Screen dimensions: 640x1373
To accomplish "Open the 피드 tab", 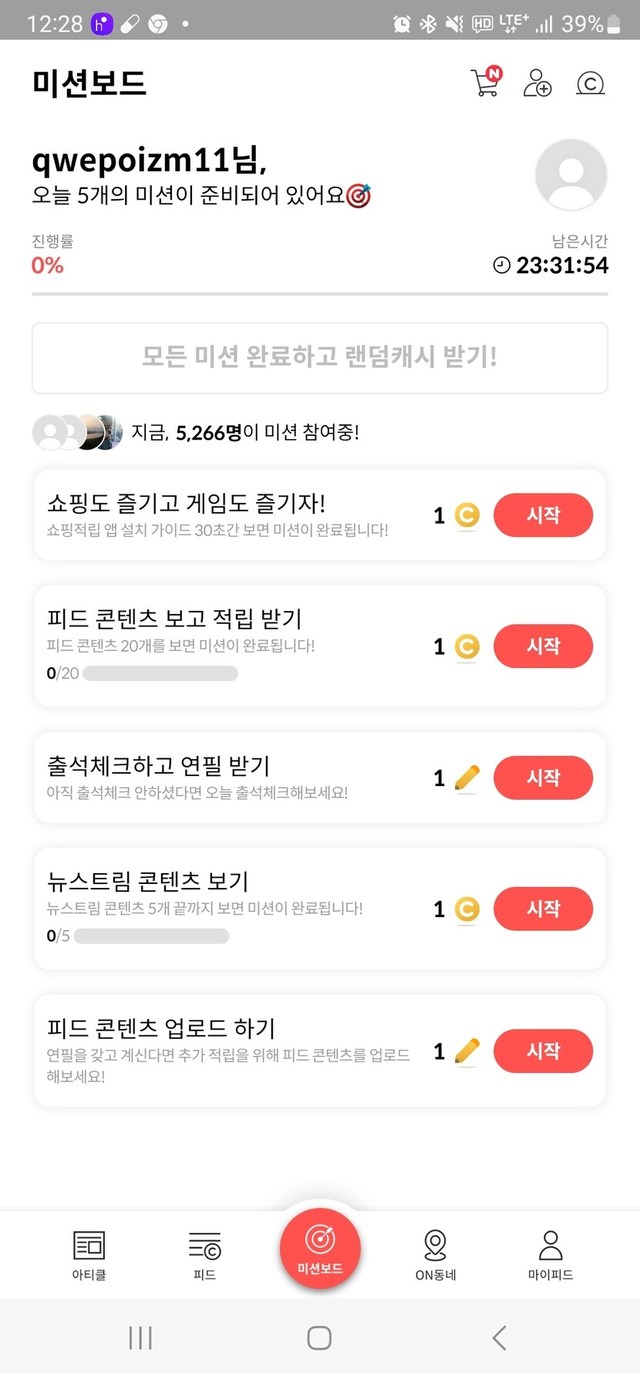I will click(204, 1255).
